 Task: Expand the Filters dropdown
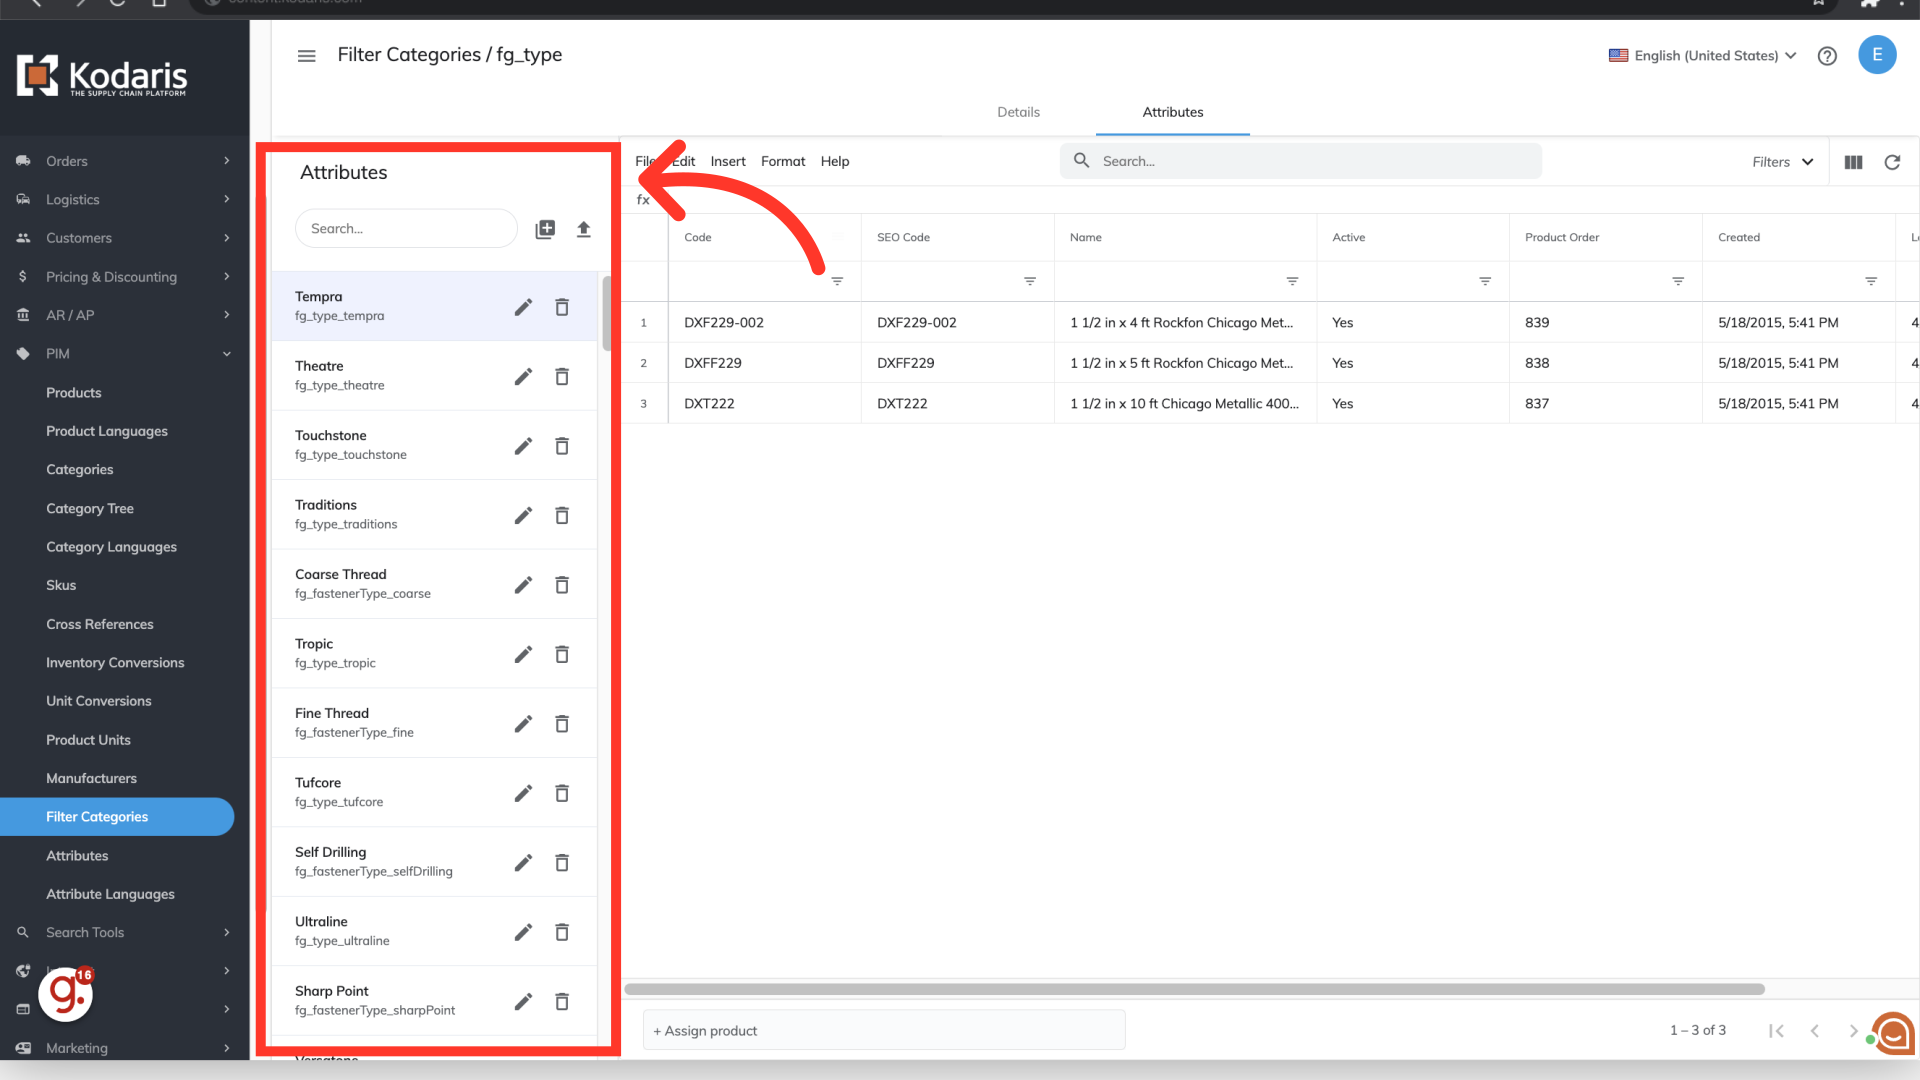[1782, 162]
